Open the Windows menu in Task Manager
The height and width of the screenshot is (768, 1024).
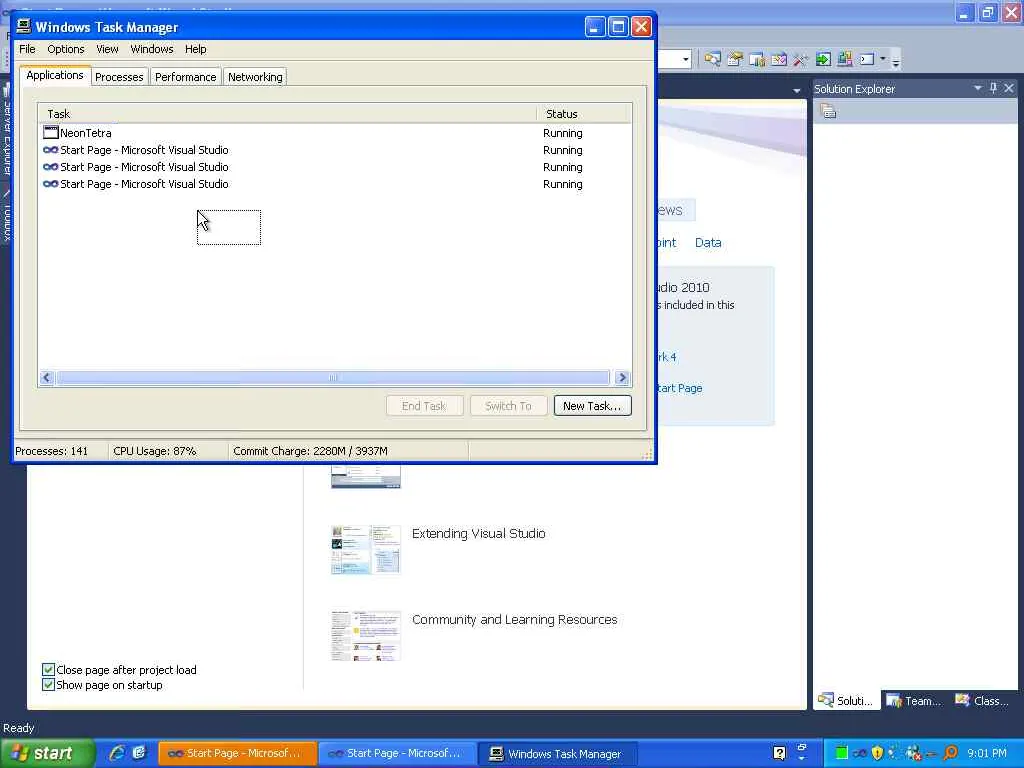pos(152,49)
